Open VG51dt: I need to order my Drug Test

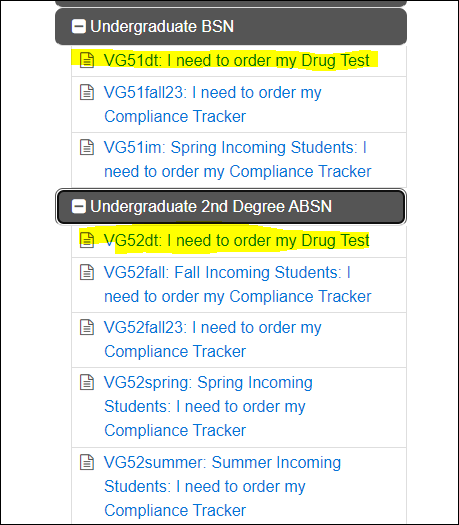236,61
